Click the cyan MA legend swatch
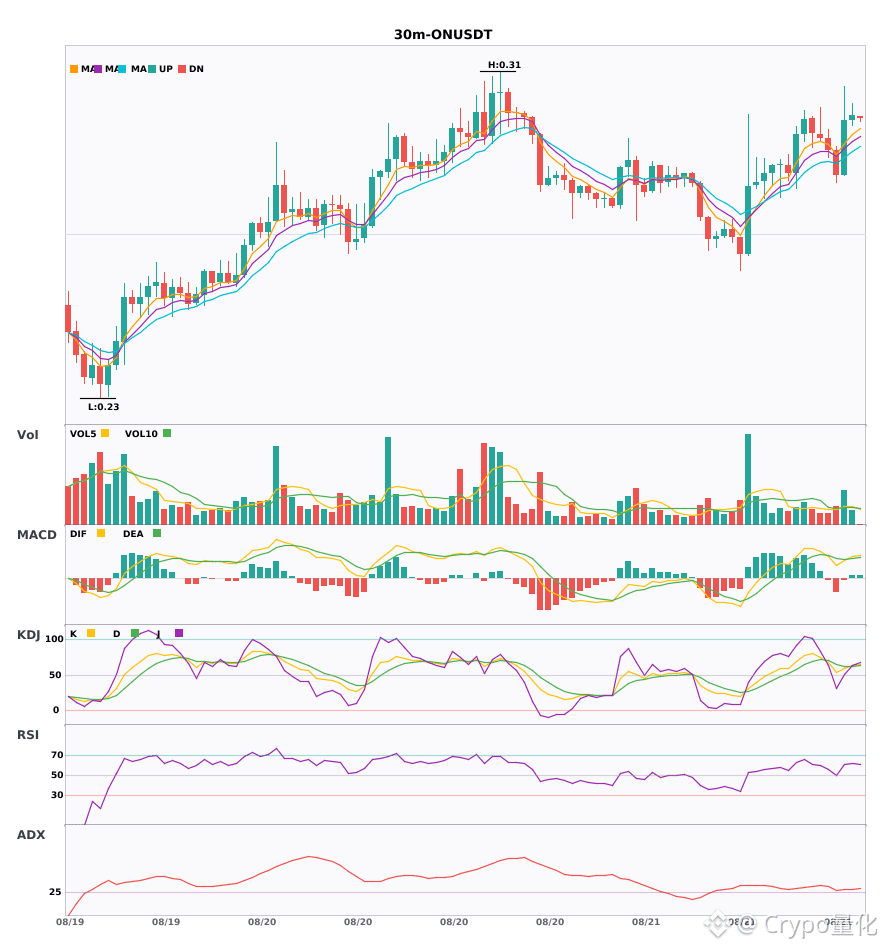Image resolution: width=885 pixels, height=950 pixels. pyautogui.click(x=122, y=69)
